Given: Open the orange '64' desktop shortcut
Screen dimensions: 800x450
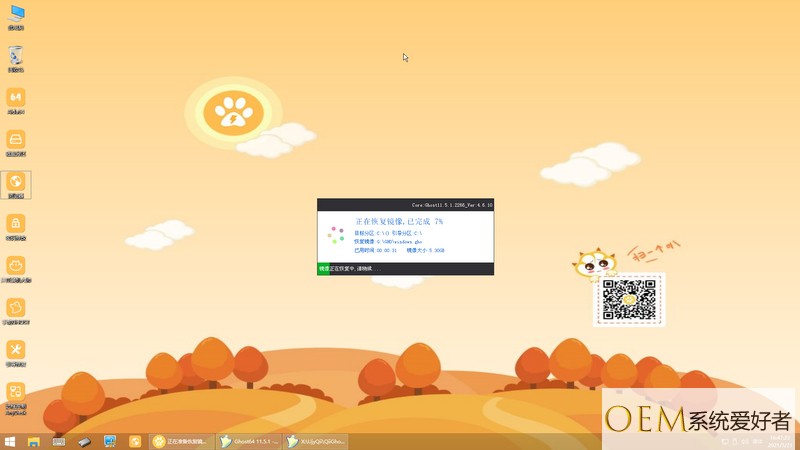Looking at the screenshot, I should (16, 98).
